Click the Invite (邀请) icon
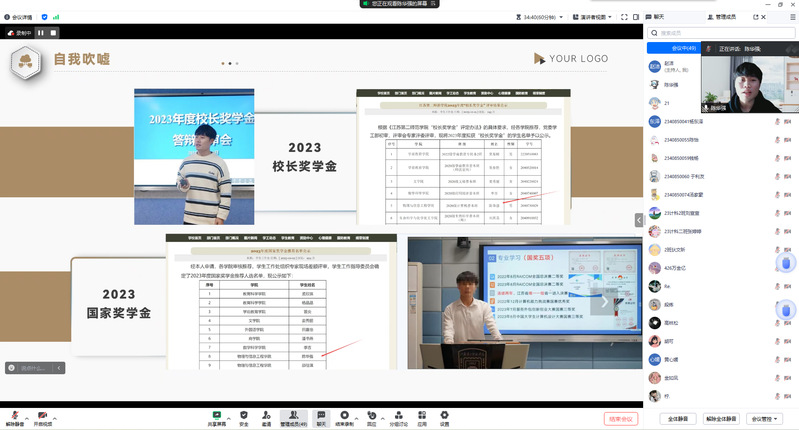Screen dimensions: 799x430 click(x=267, y=415)
